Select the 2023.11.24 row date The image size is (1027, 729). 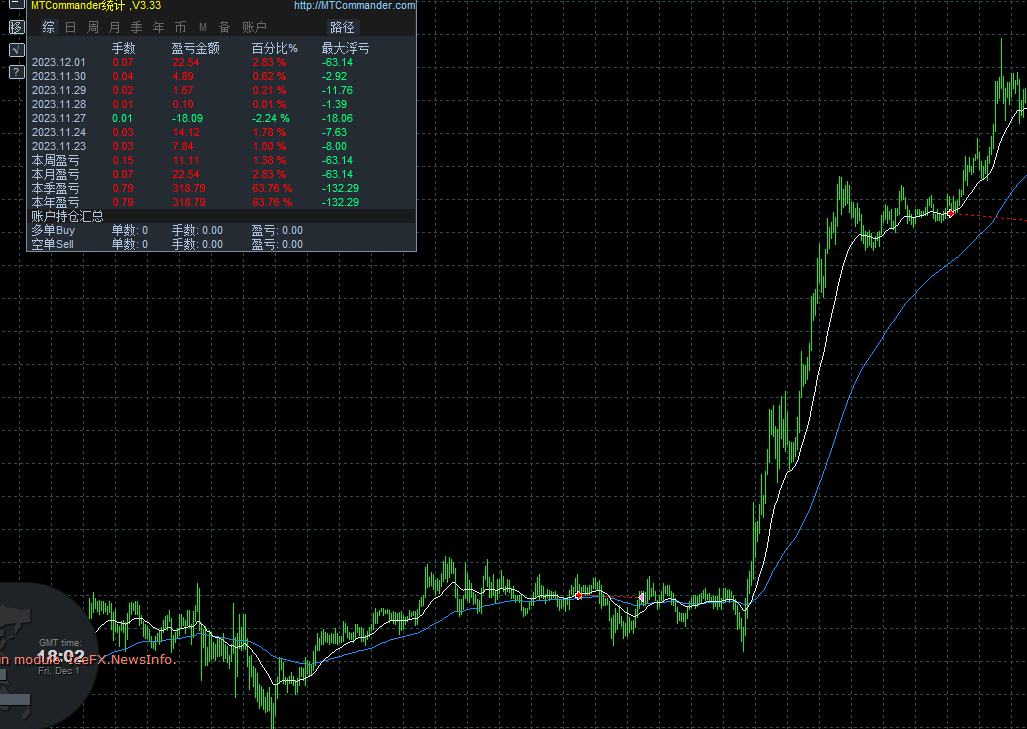pyautogui.click(x=58, y=132)
